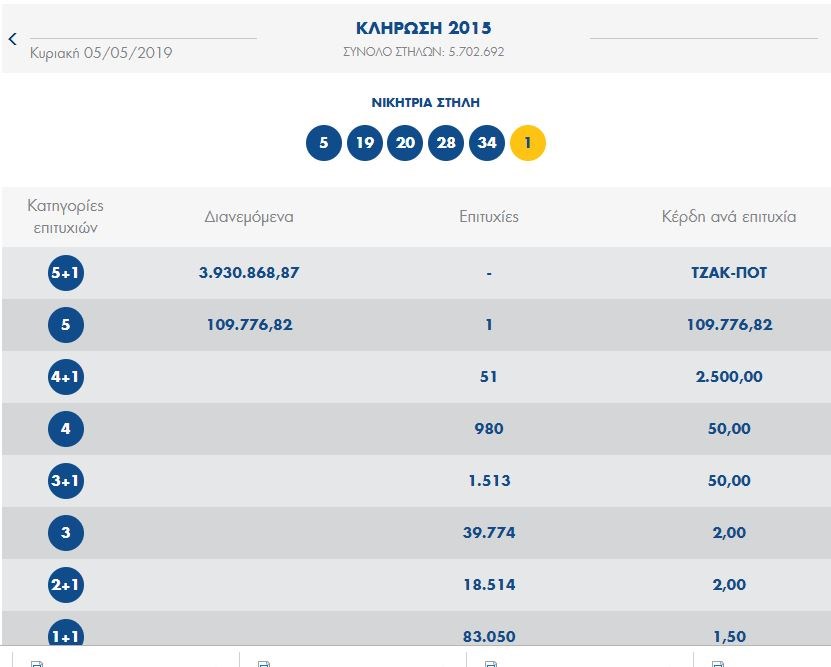Click winning number ball 34
The width and height of the screenshot is (831, 667).
487,143
